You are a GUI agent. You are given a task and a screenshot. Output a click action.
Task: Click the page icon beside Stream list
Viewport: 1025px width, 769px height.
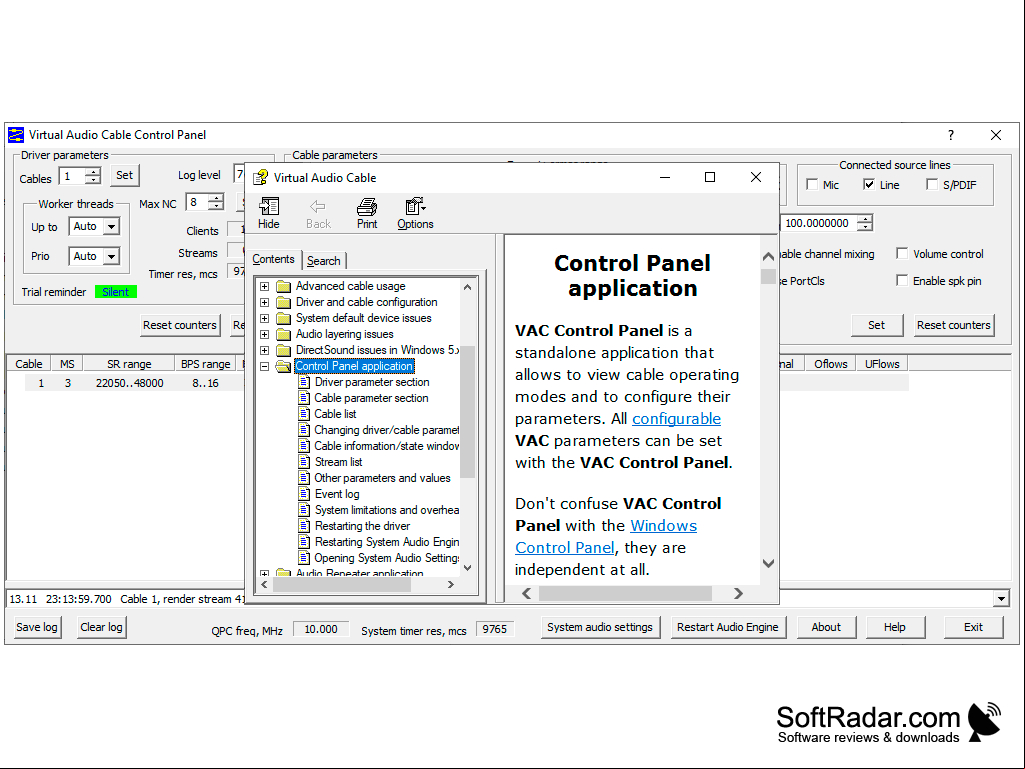point(304,462)
